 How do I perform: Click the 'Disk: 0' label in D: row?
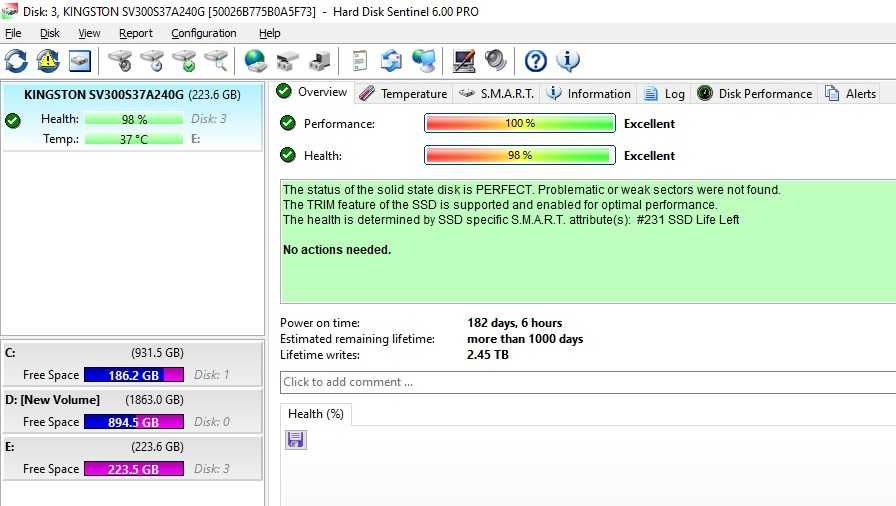(x=212, y=421)
